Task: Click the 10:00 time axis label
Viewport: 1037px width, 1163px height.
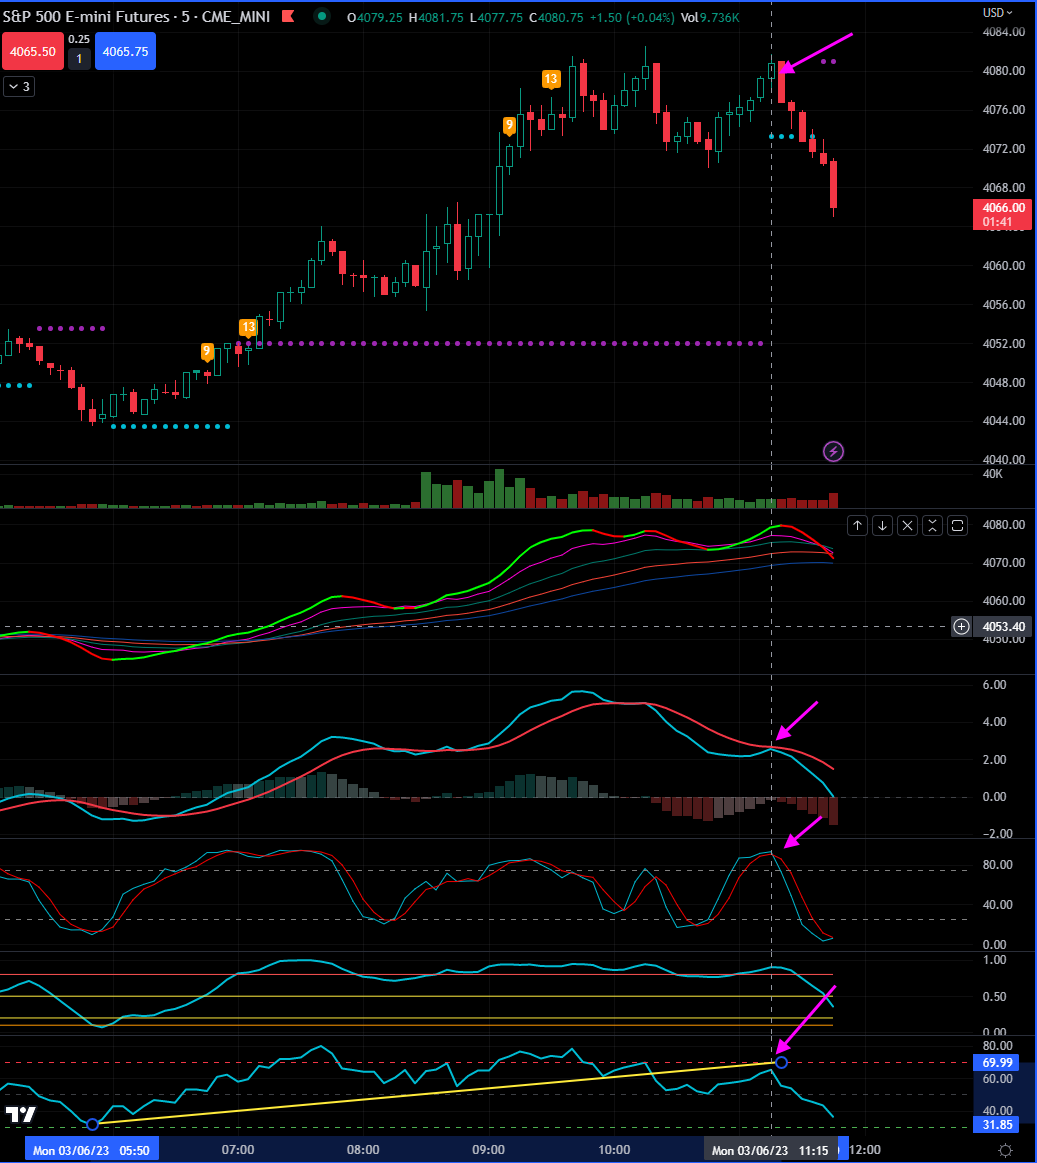Action: point(614,1150)
